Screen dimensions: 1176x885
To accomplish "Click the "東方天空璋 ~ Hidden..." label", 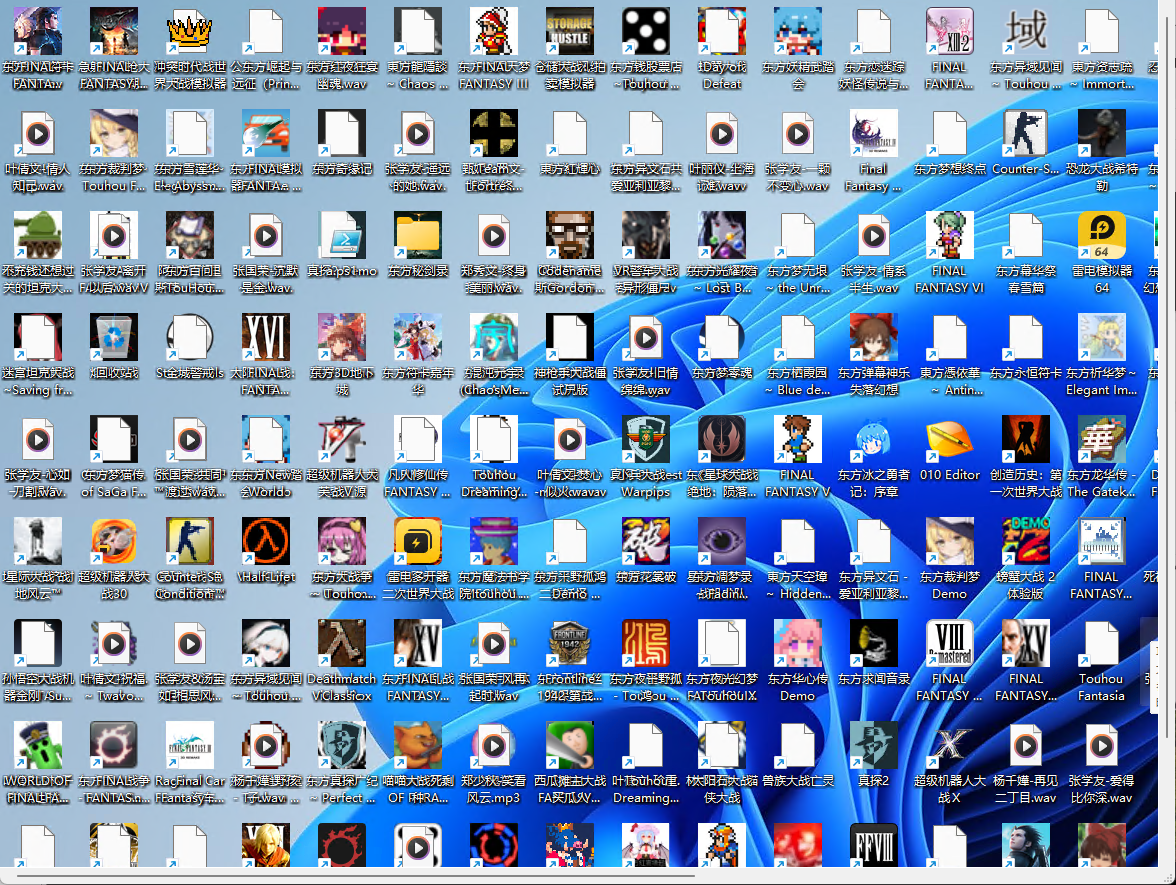I will pos(798,585).
